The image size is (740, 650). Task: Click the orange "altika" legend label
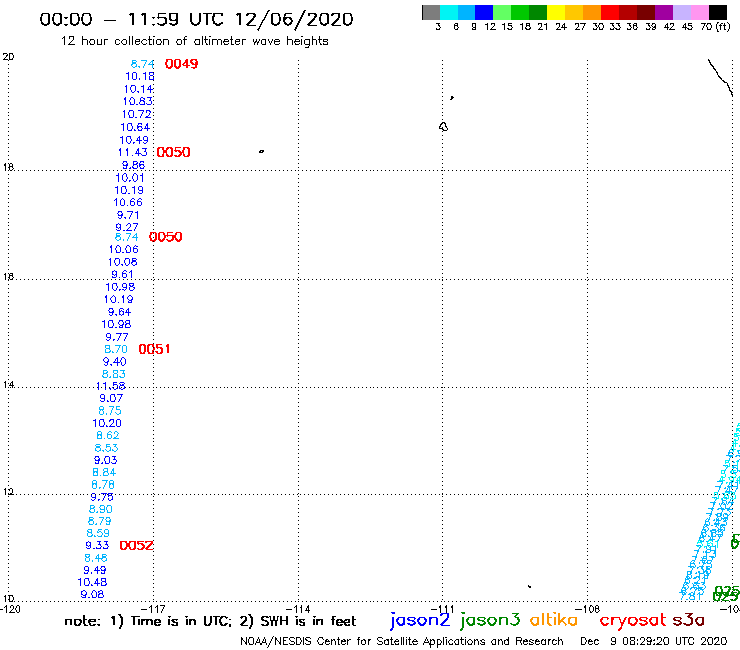pyautogui.click(x=554, y=620)
